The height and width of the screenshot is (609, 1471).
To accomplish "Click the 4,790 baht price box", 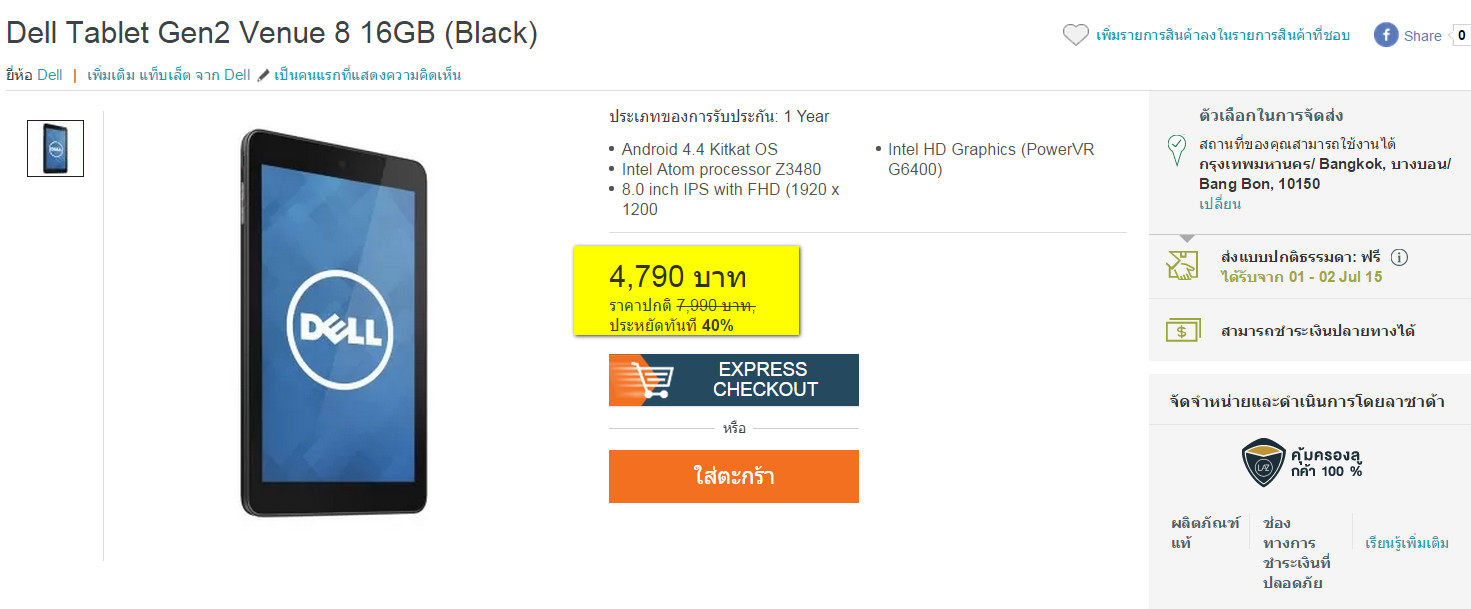I will (687, 290).
